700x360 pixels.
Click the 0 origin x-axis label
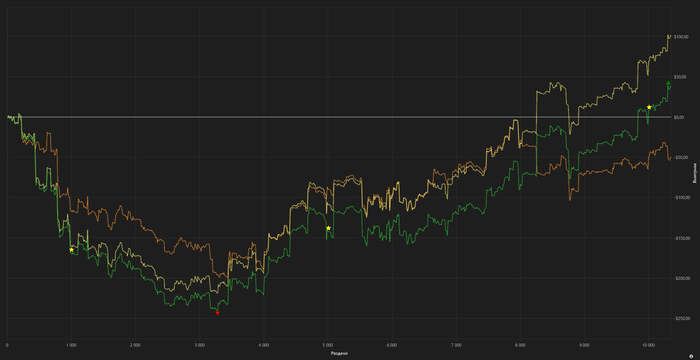pos(7,345)
